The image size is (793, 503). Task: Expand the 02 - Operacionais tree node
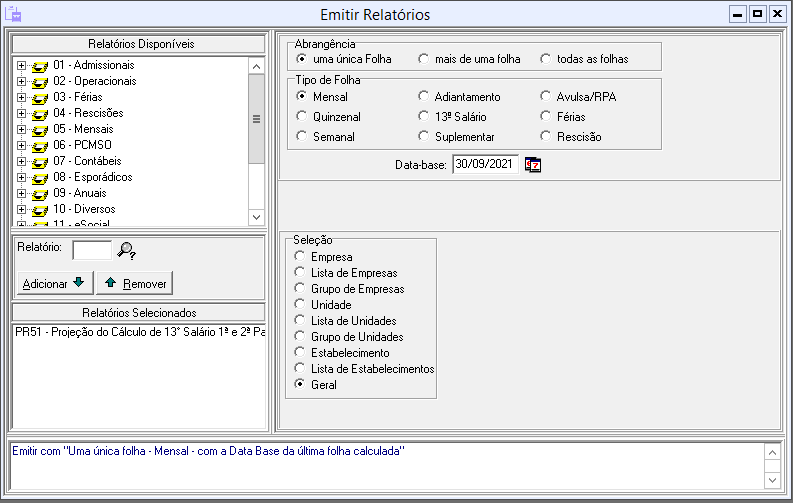click(x=22, y=81)
